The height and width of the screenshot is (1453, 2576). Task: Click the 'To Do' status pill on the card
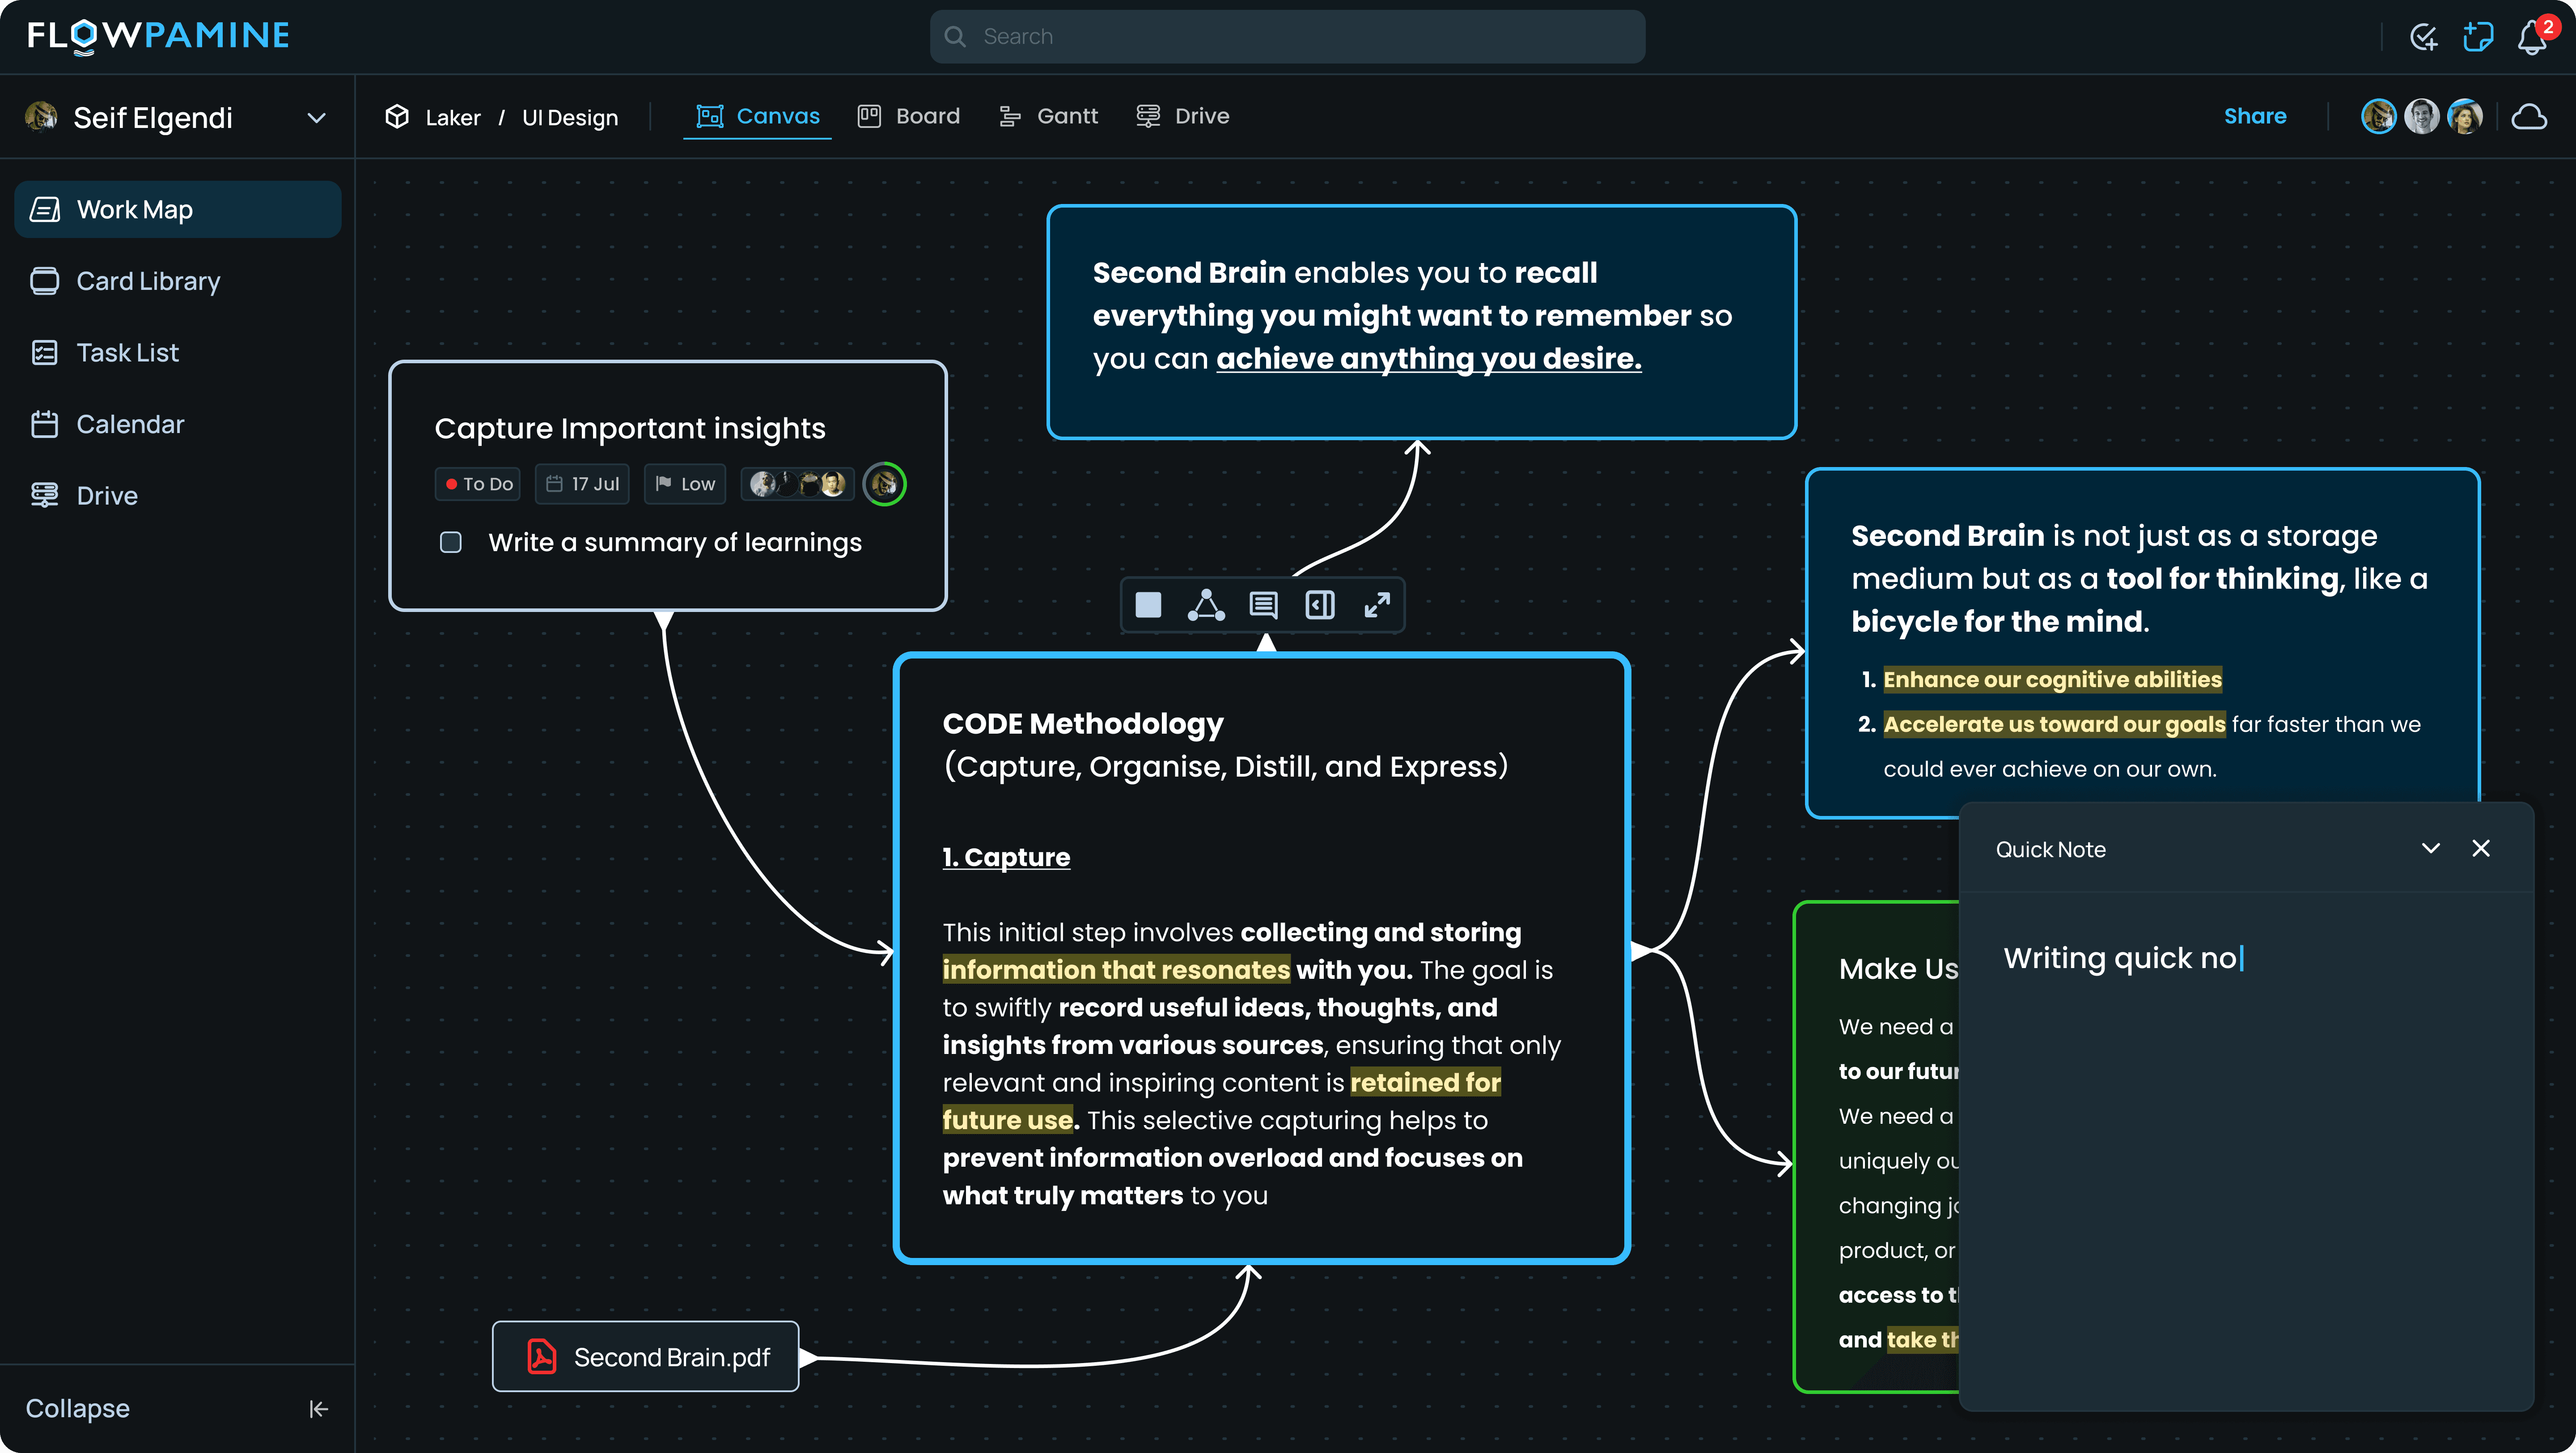[477, 483]
